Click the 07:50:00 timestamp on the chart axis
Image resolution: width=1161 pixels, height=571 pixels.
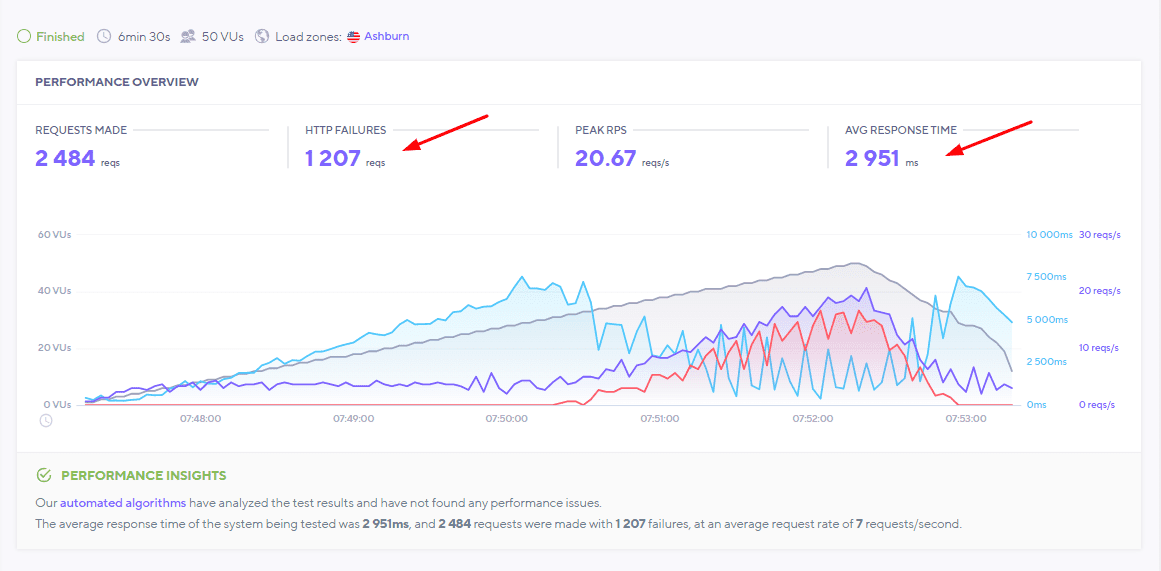(507, 419)
